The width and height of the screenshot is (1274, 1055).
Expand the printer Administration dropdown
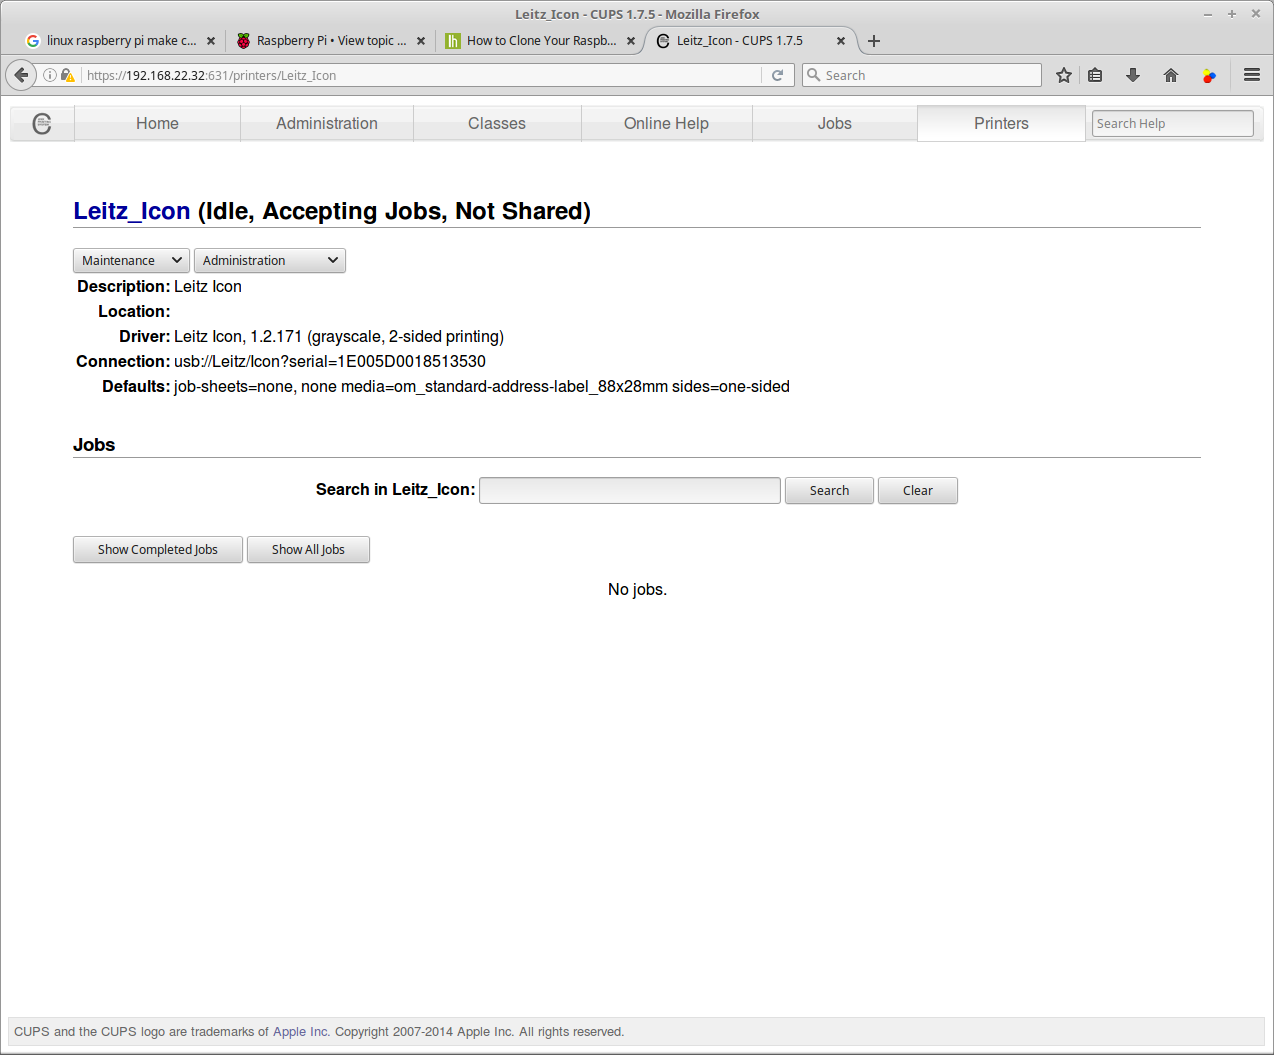270,260
